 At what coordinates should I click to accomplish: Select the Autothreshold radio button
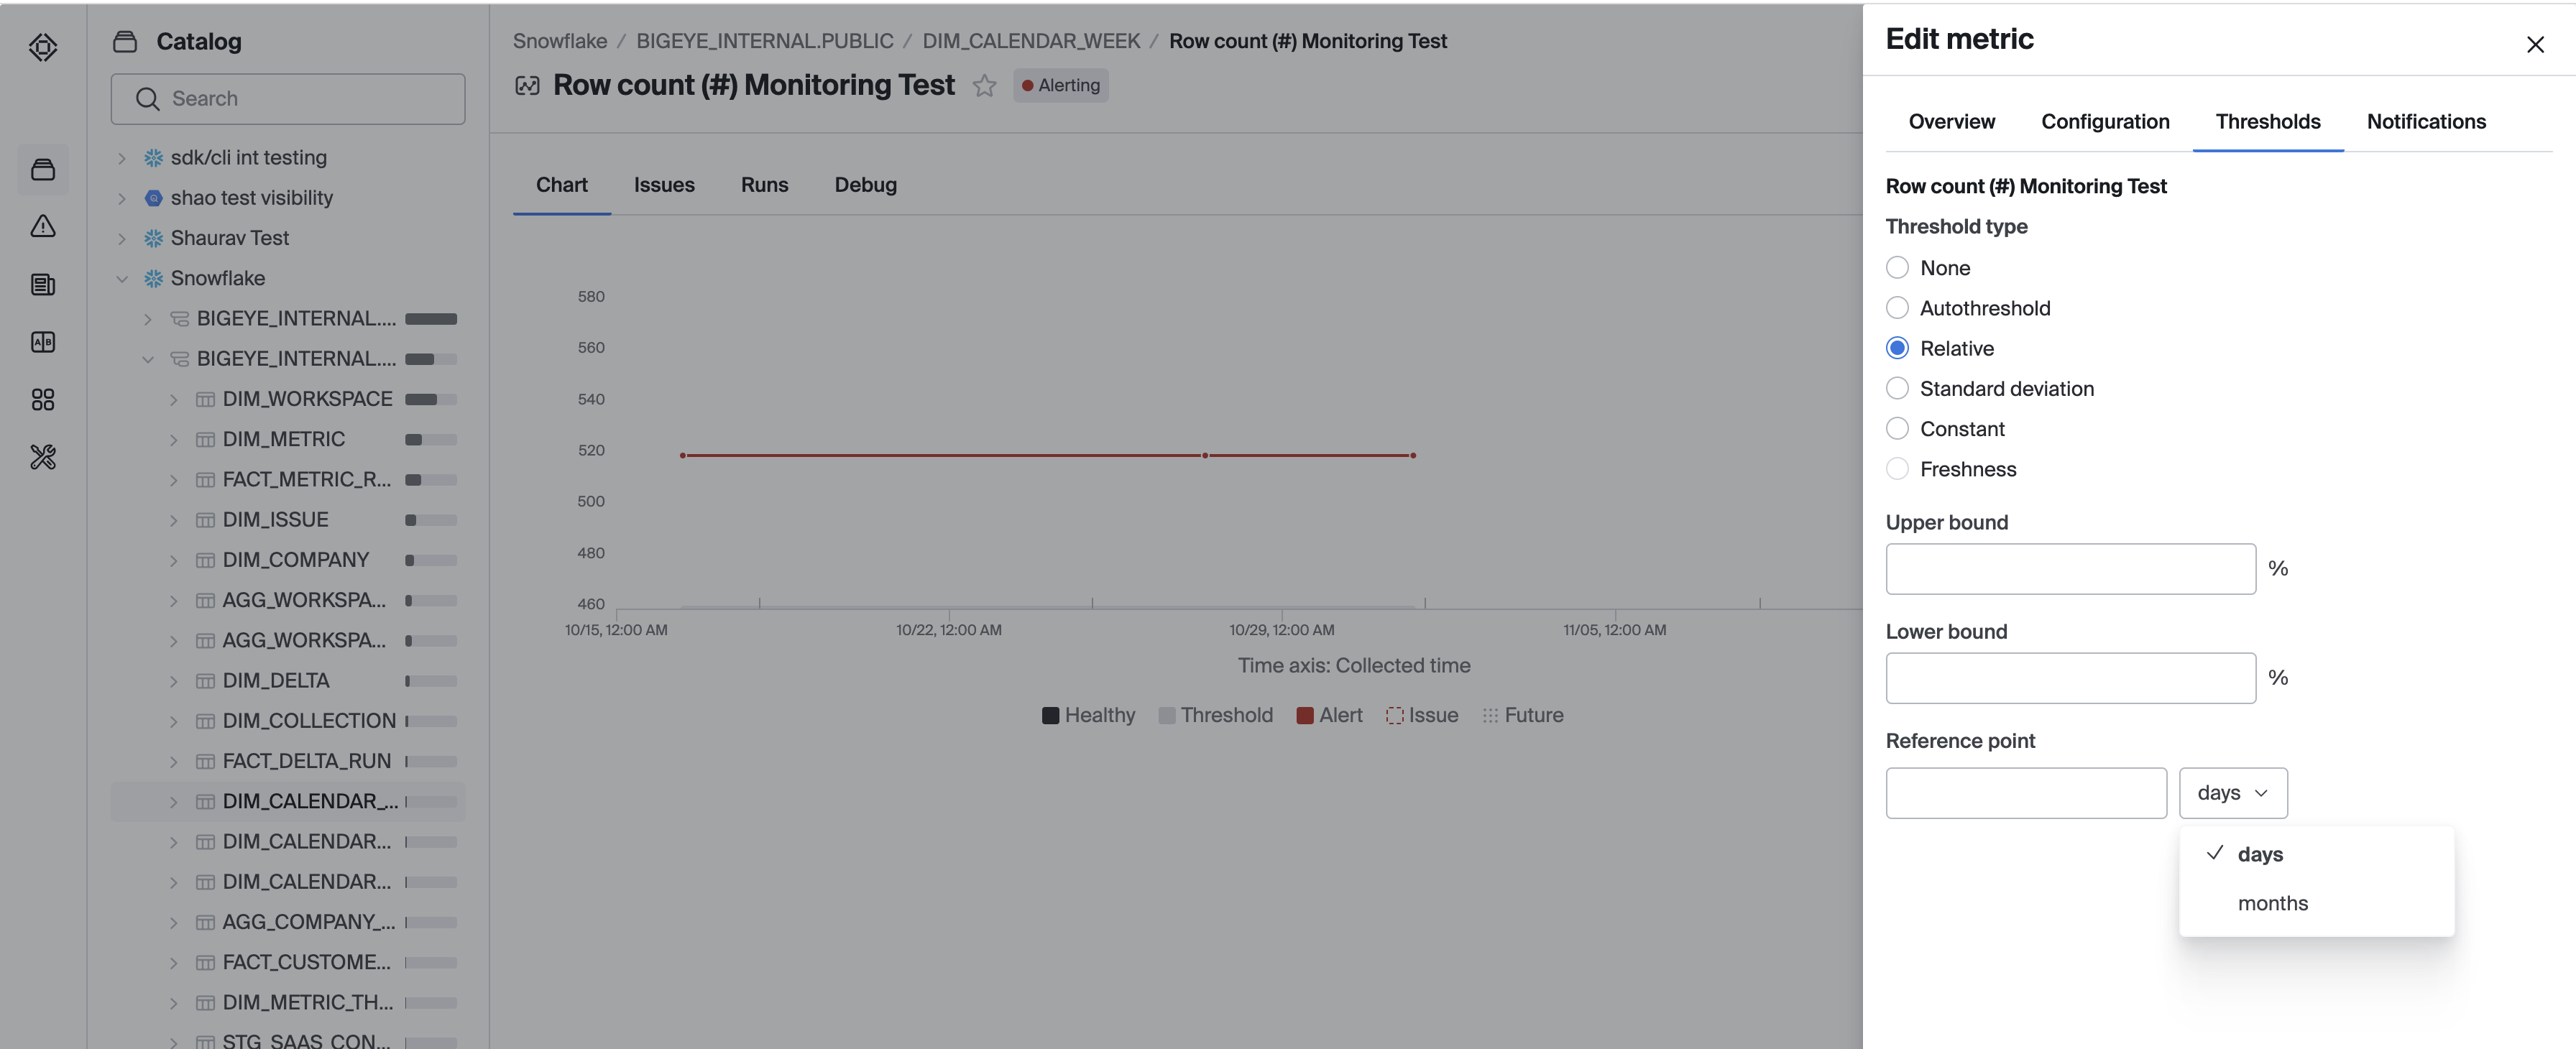[x=1896, y=308]
